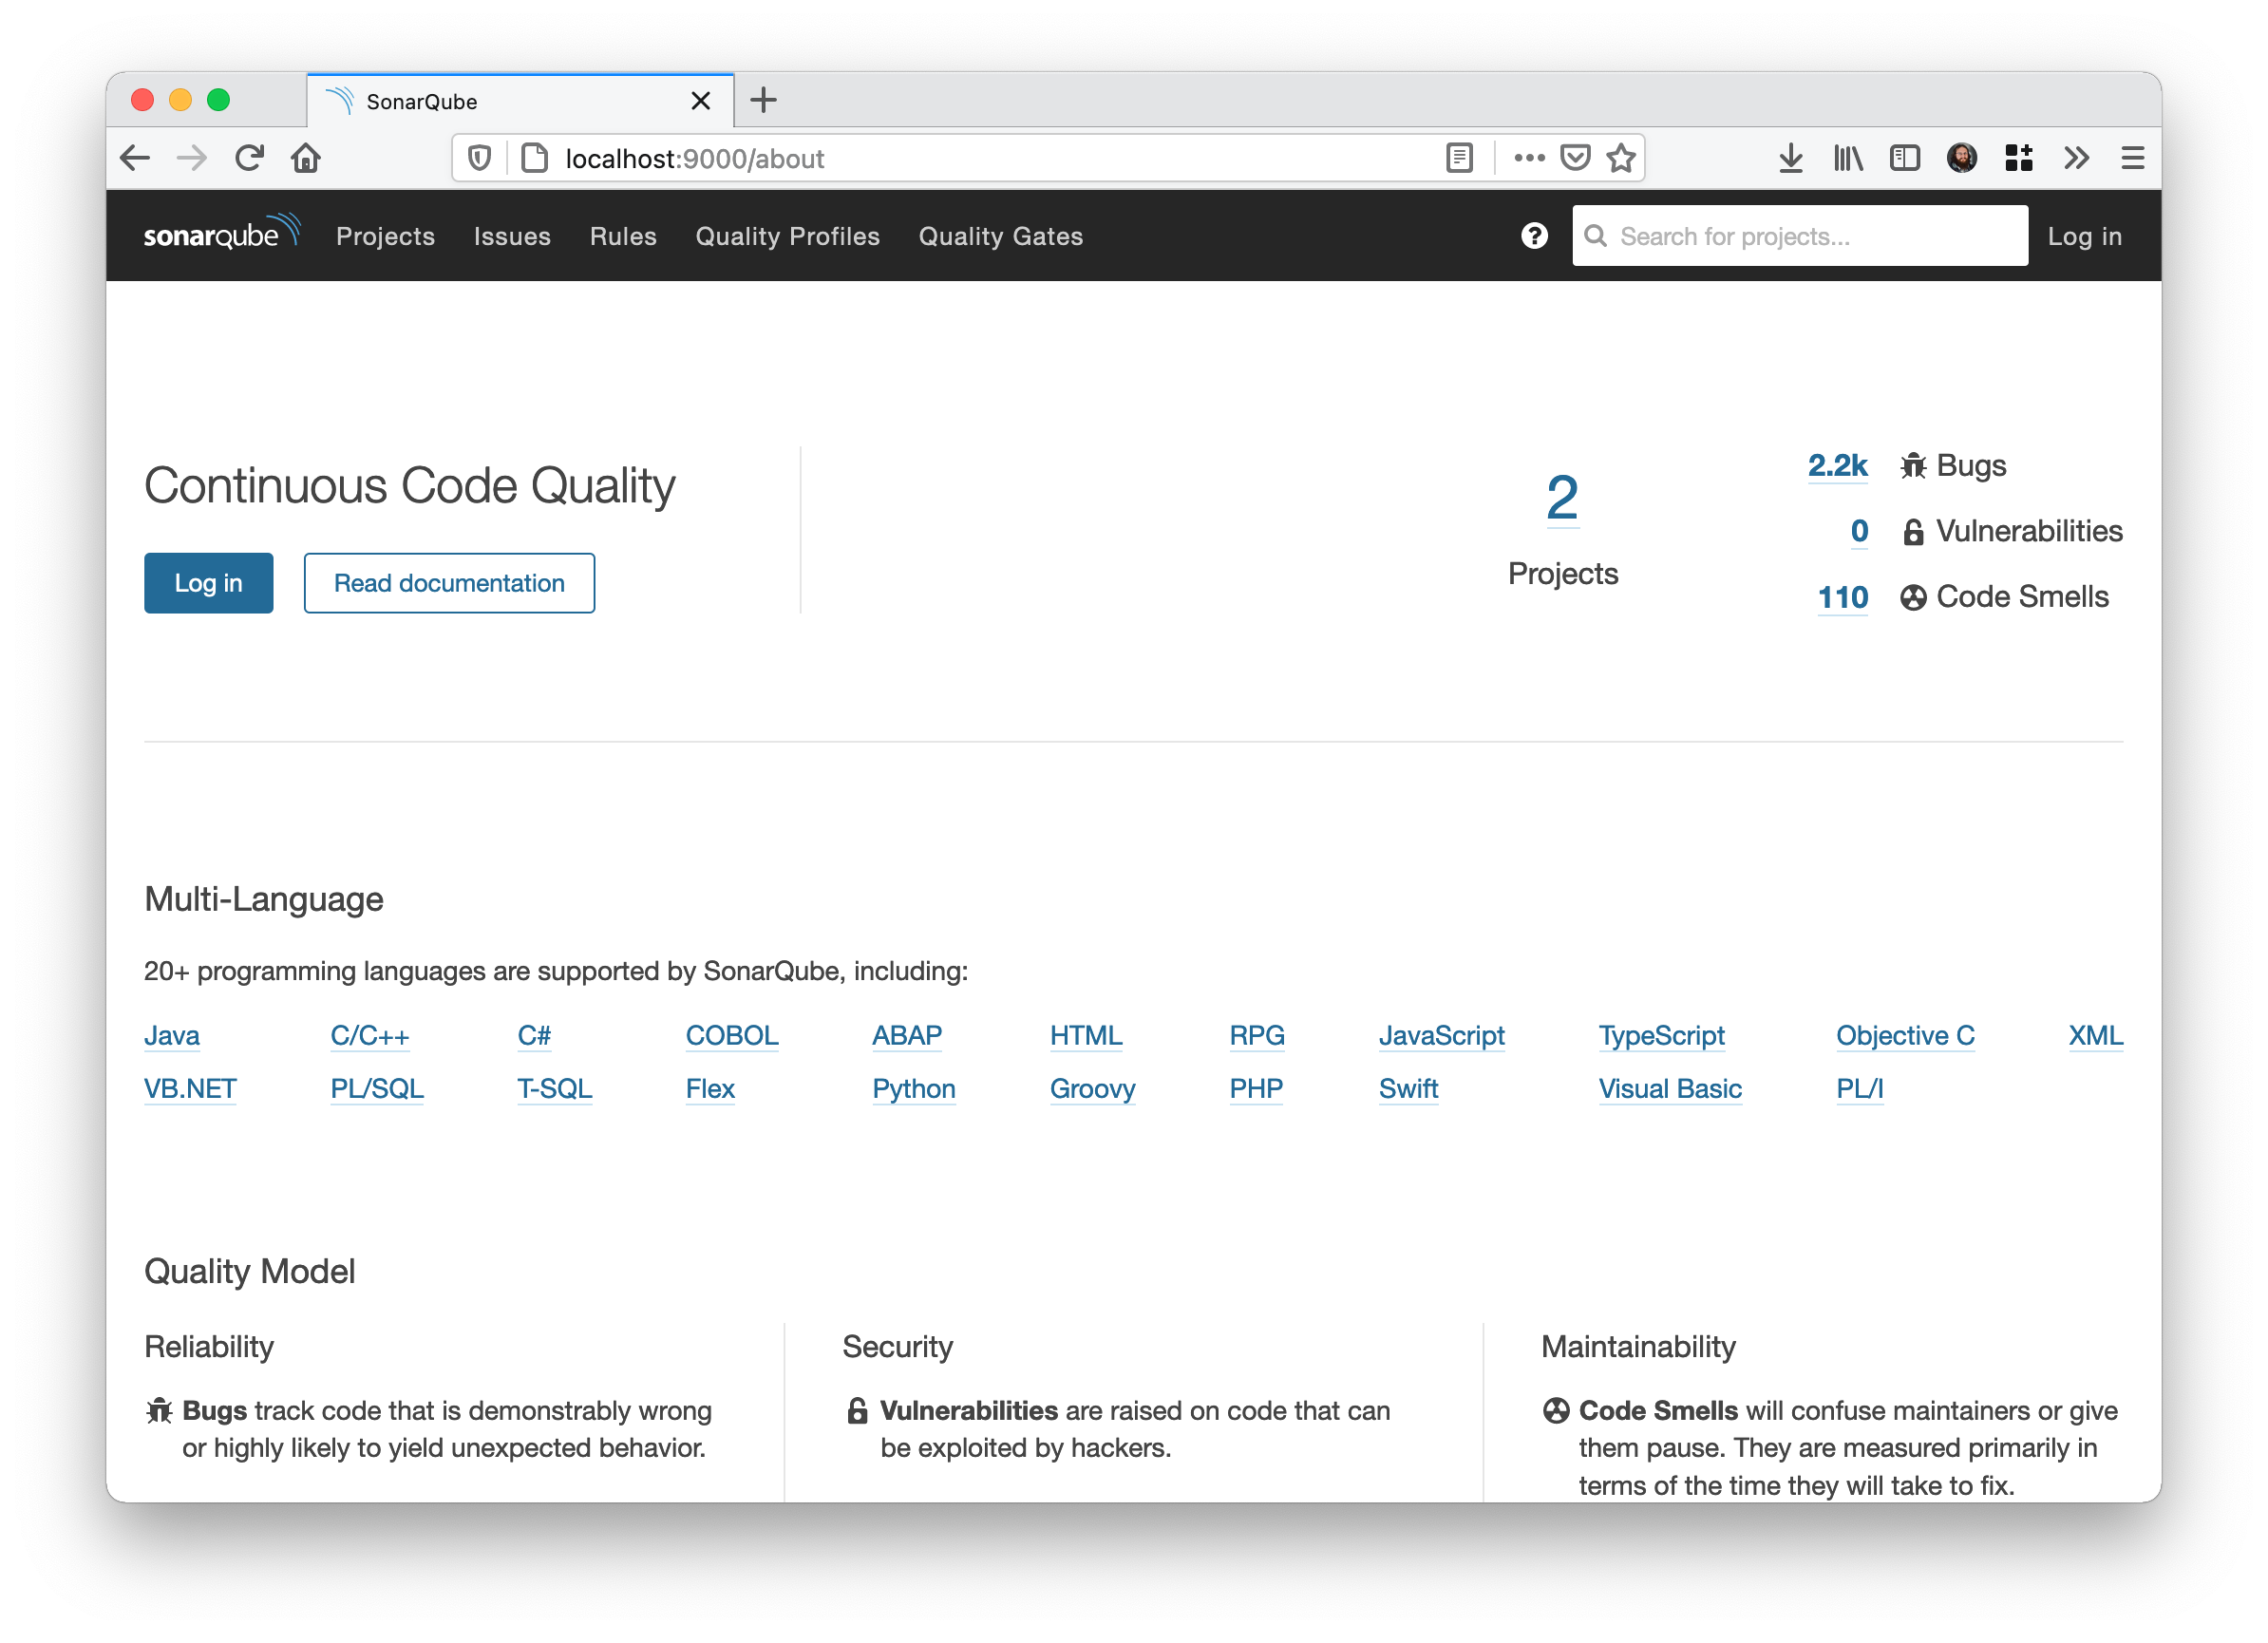This screenshot has height=1643, width=2268.
Task: Click Read documentation button
Action: [449, 583]
